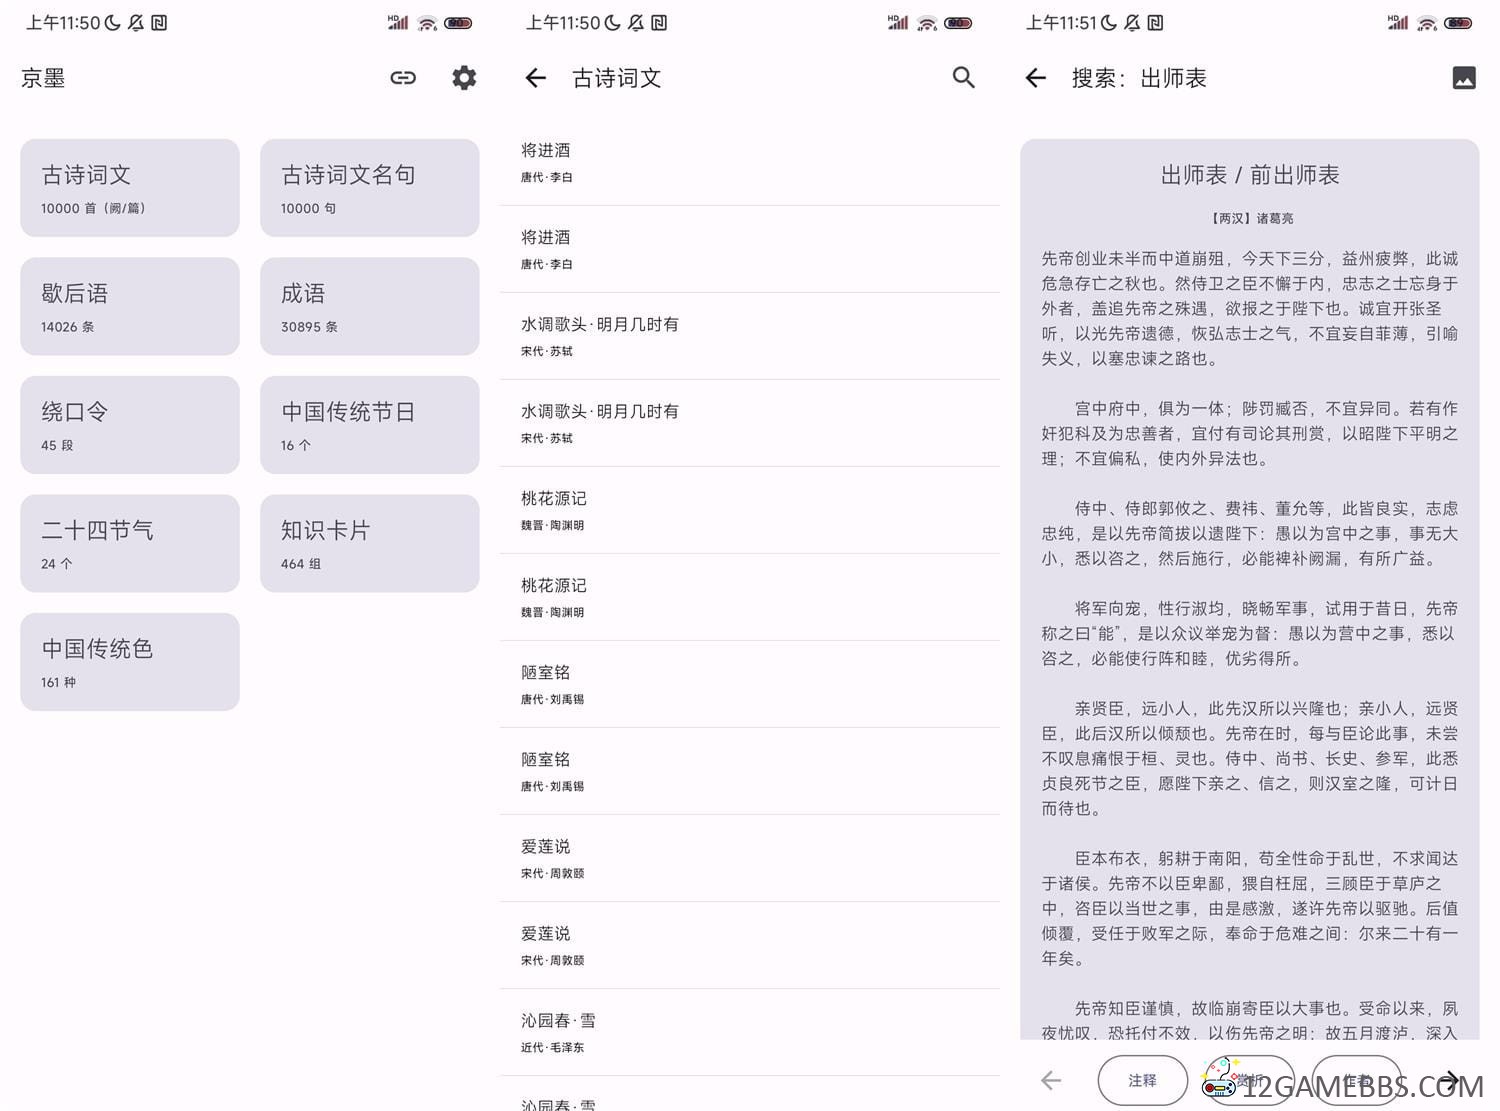Tap the 出师表 / 前出师表 title

(1250, 175)
